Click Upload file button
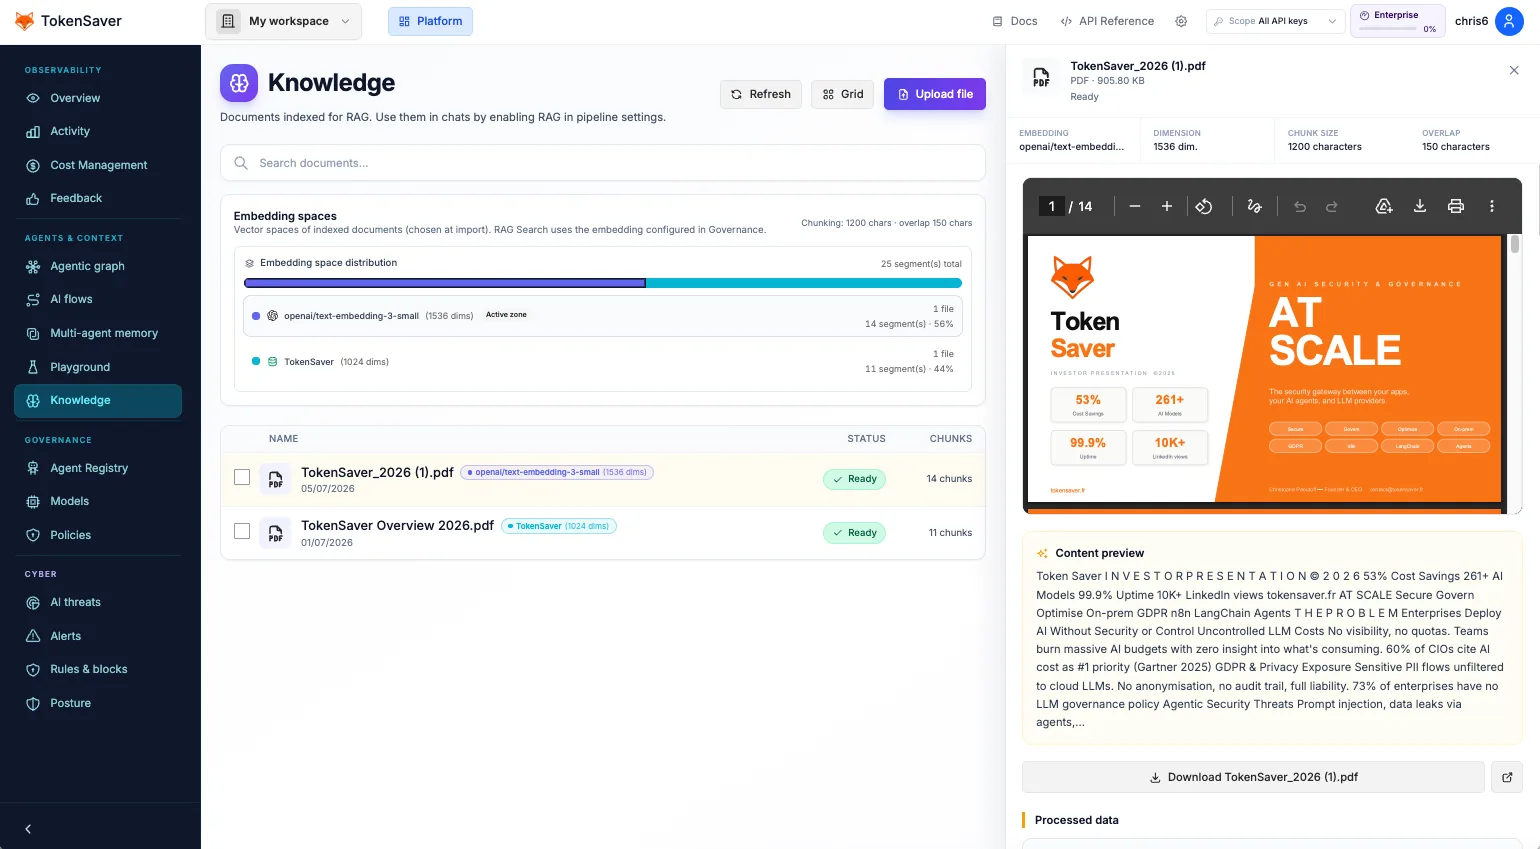The image size is (1540, 849). click(935, 94)
